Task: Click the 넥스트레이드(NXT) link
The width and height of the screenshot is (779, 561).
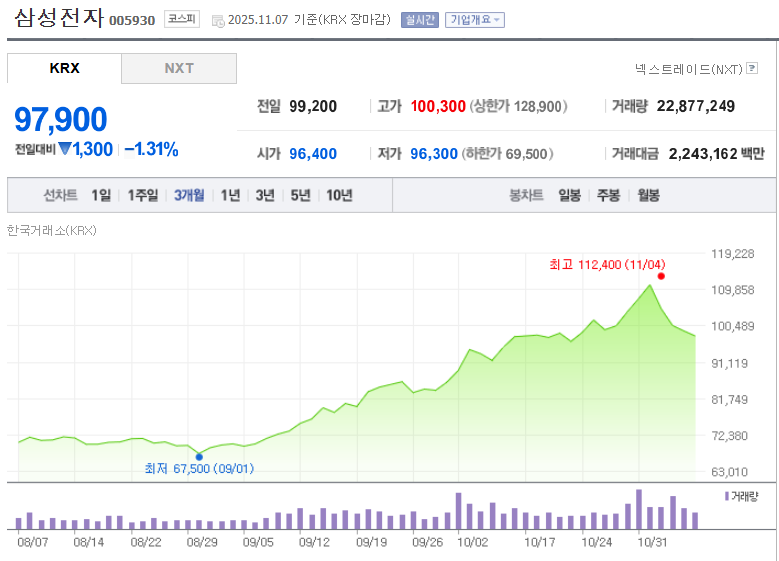Action: pyautogui.click(x=688, y=69)
